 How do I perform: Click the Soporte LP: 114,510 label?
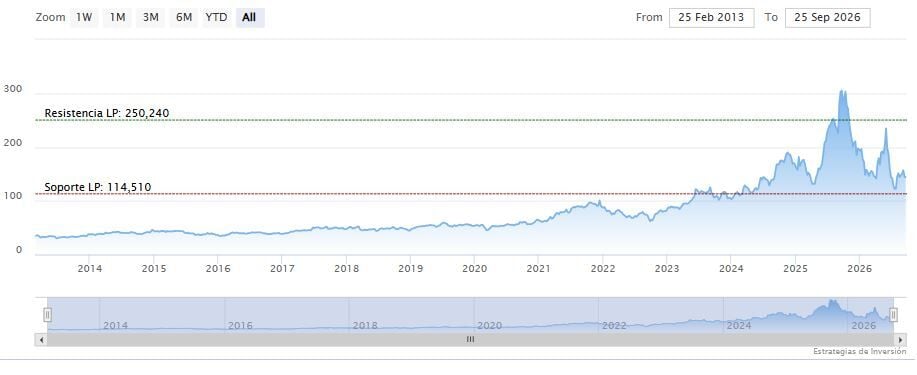pos(98,187)
